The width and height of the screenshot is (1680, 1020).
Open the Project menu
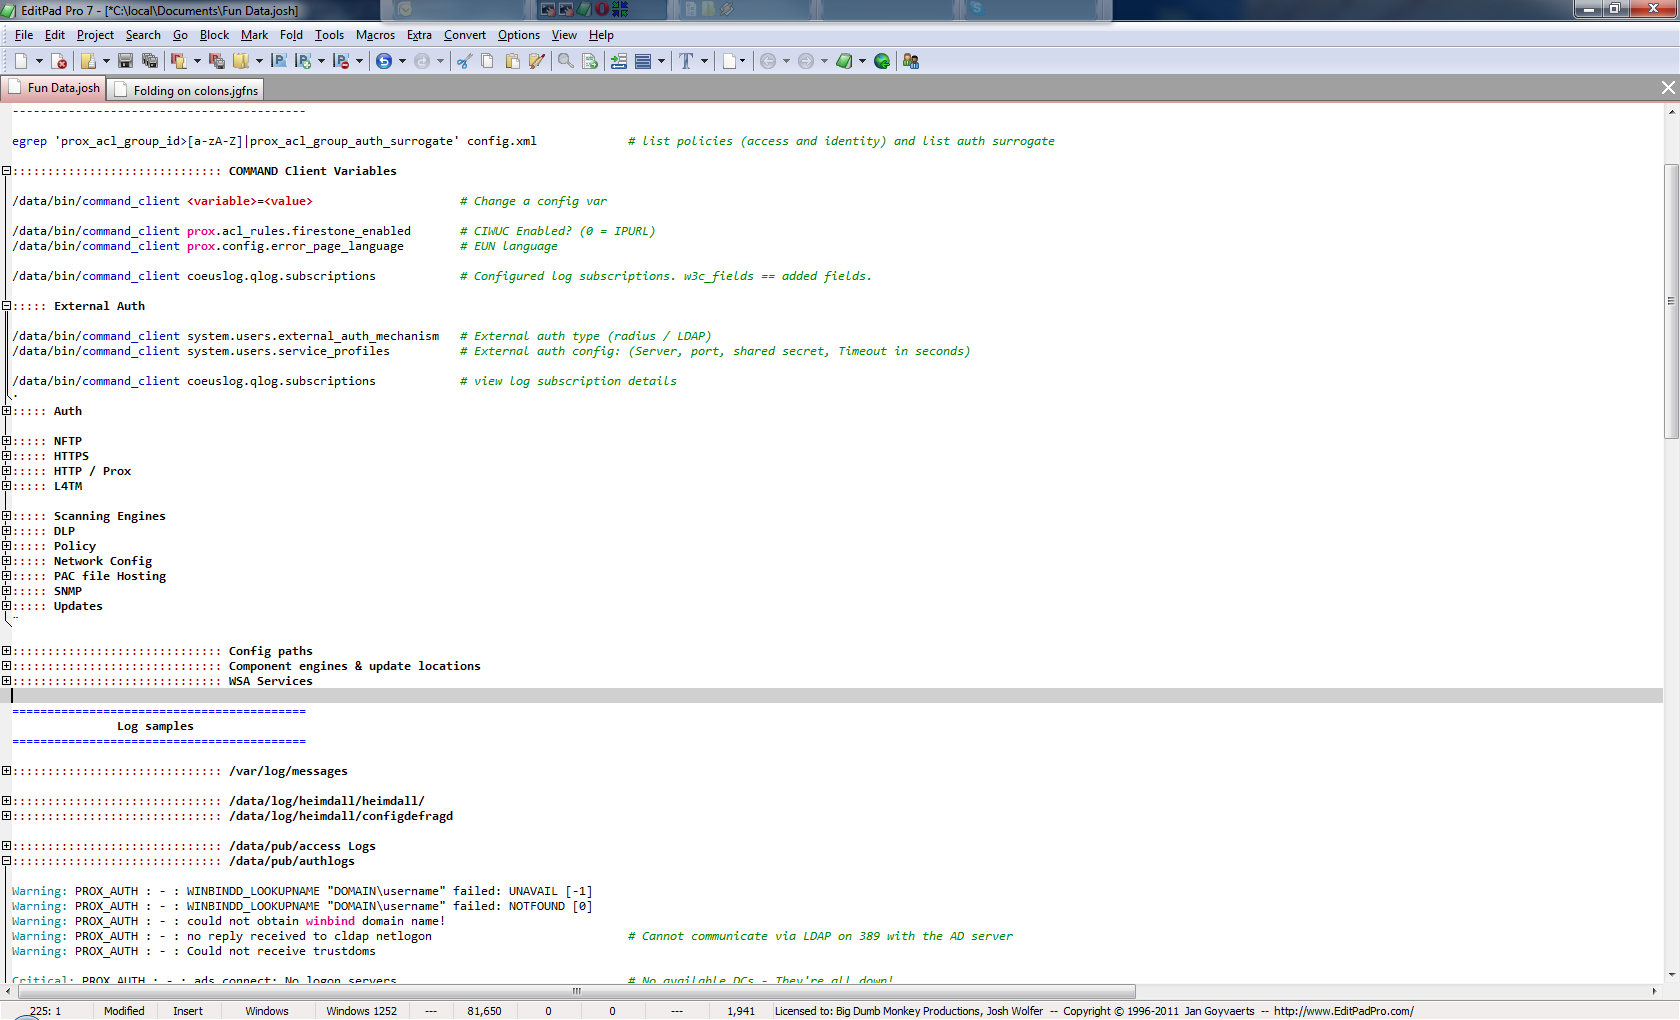coord(95,35)
